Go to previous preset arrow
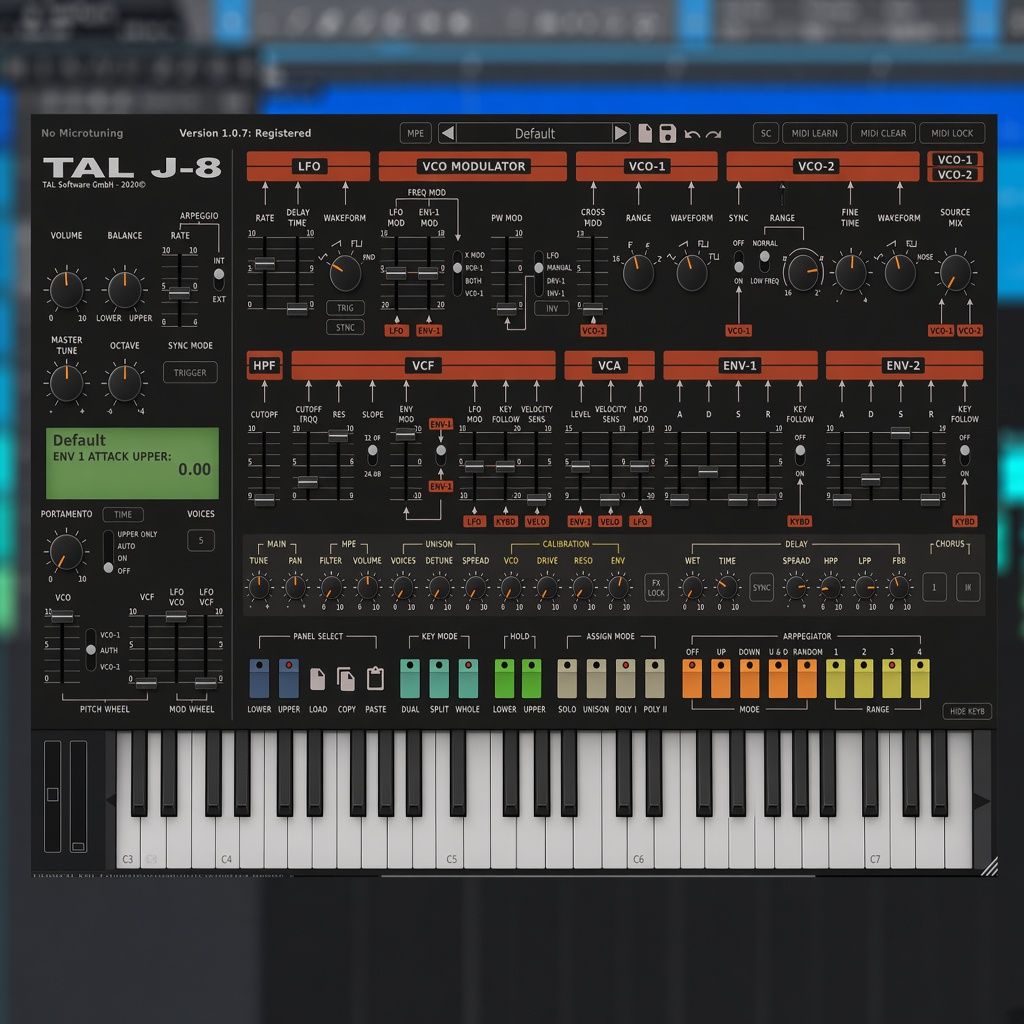1024x1024 pixels. coord(447,133)
